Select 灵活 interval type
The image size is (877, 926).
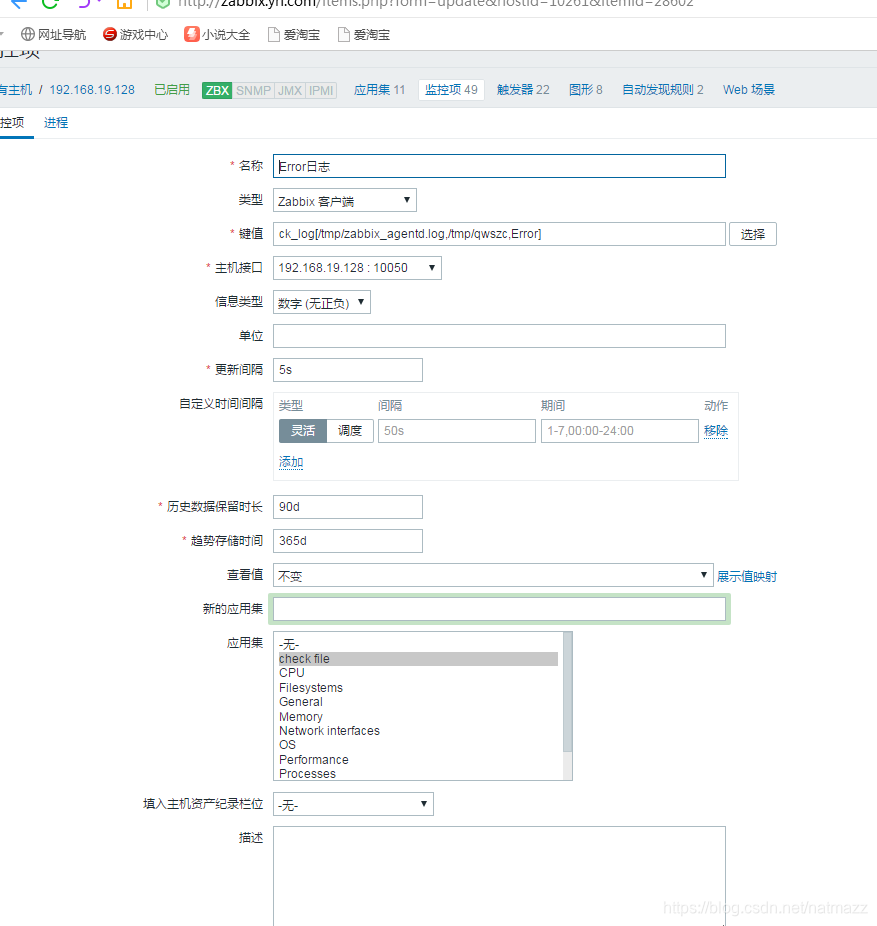coord(302,431)
